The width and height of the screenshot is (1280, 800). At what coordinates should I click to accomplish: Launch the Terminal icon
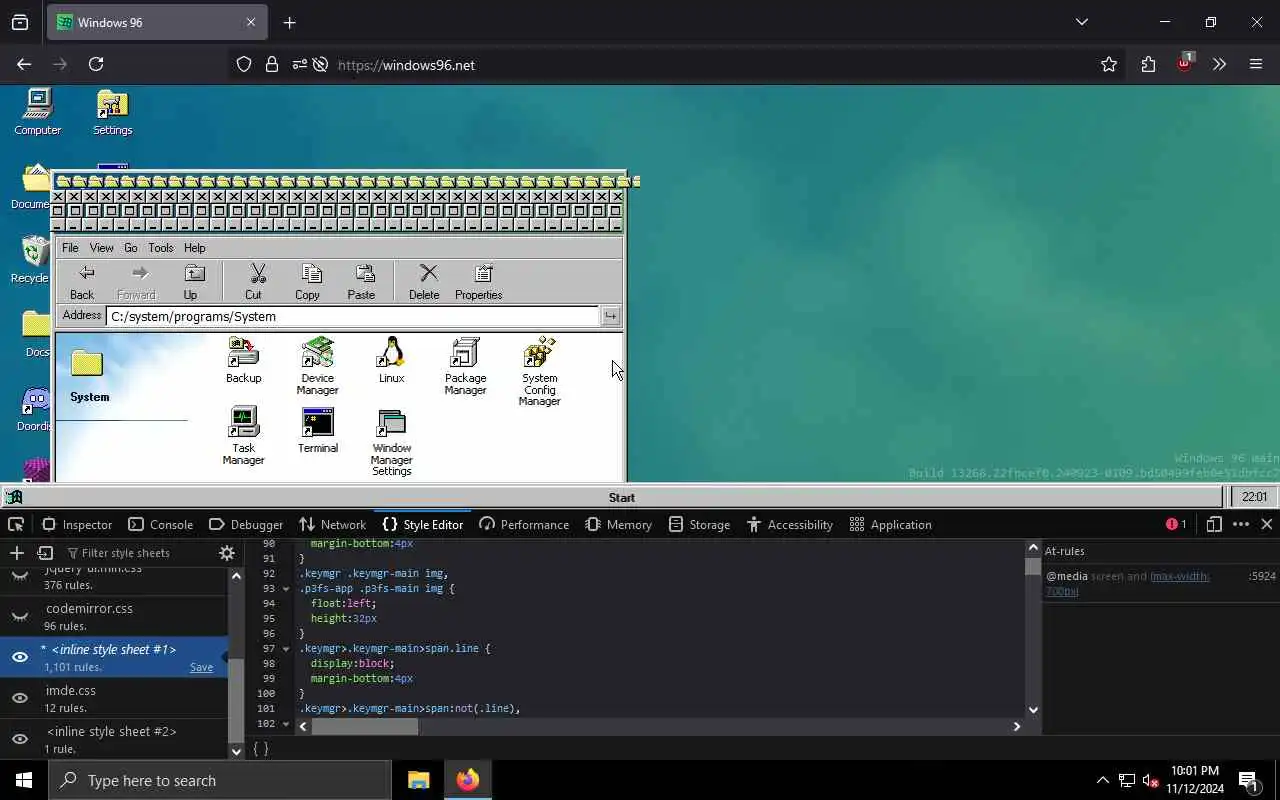[317, 430]
